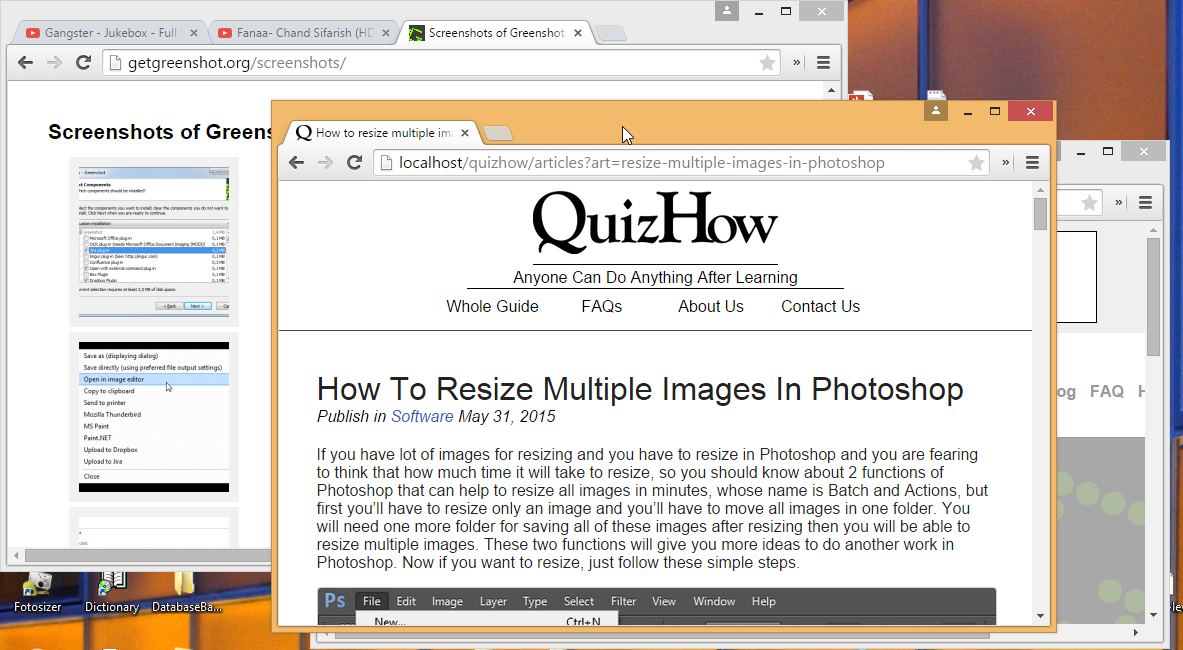Click forward arrow in QuizHow browser window
The width and height of the screenshot is (1183, 650).
325,163
